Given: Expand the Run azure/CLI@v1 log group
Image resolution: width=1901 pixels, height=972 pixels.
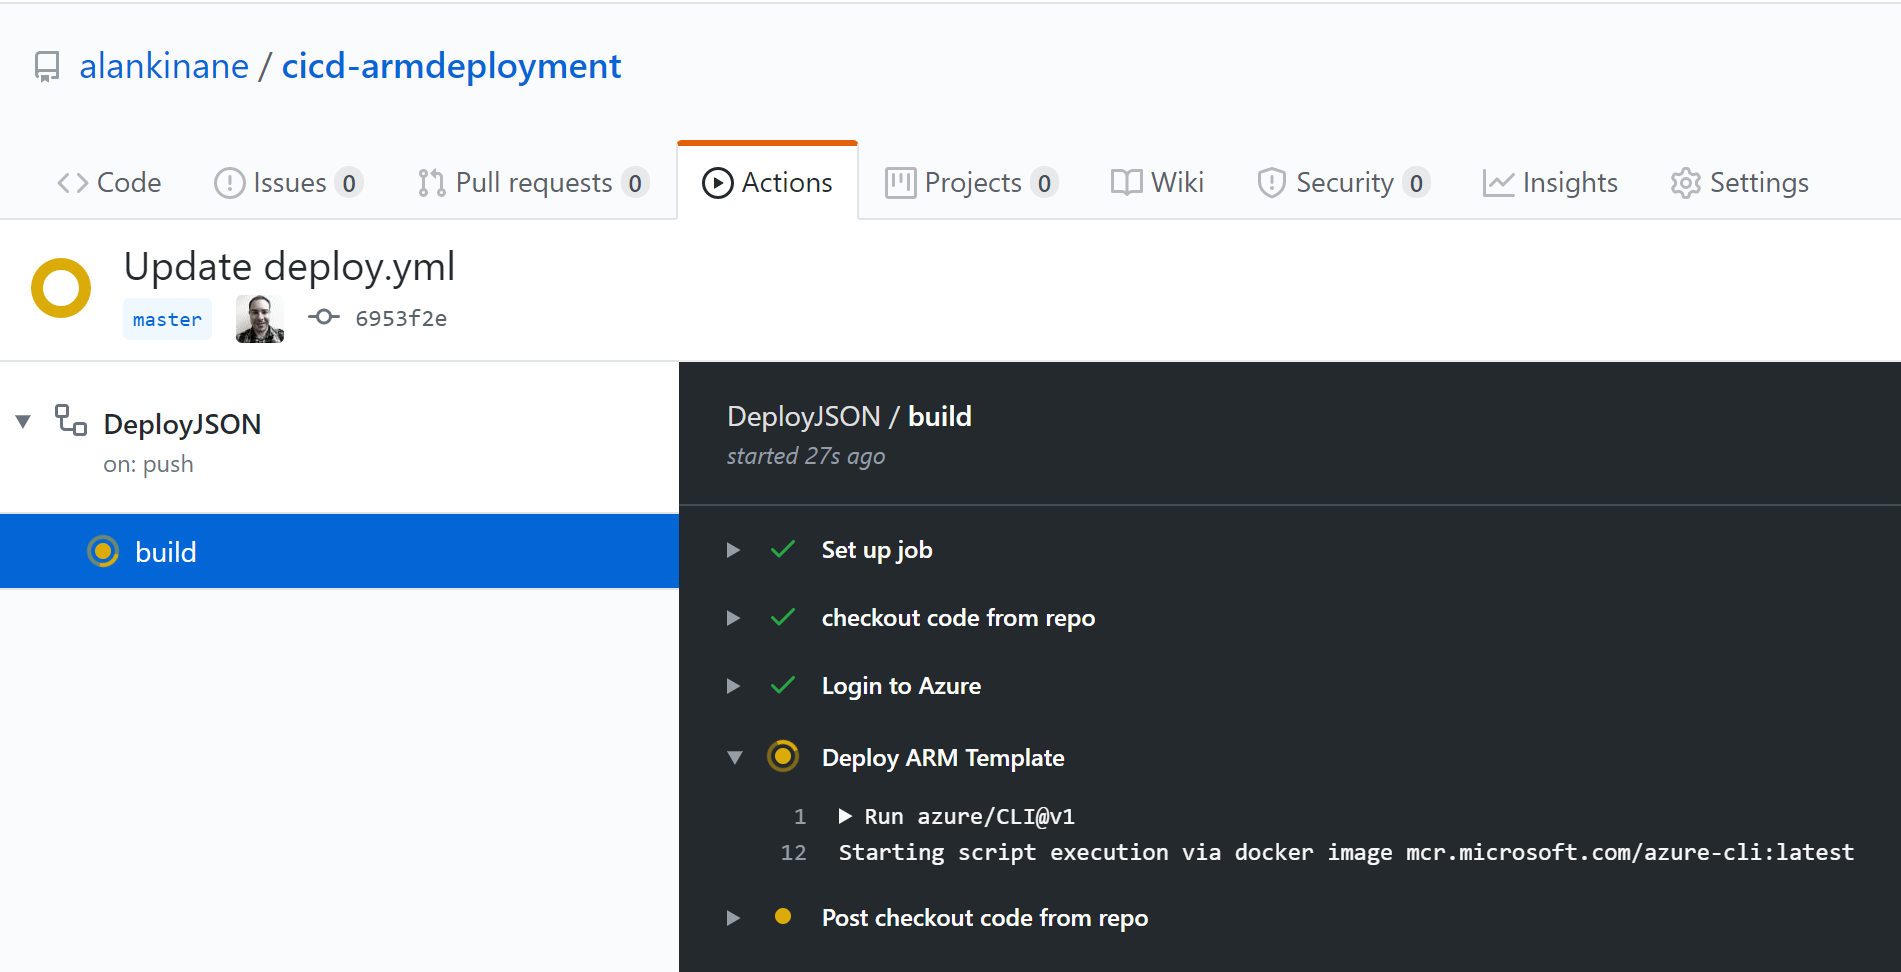Looking at the screenshot, I should pyautogui.click(x=845, y=816).
